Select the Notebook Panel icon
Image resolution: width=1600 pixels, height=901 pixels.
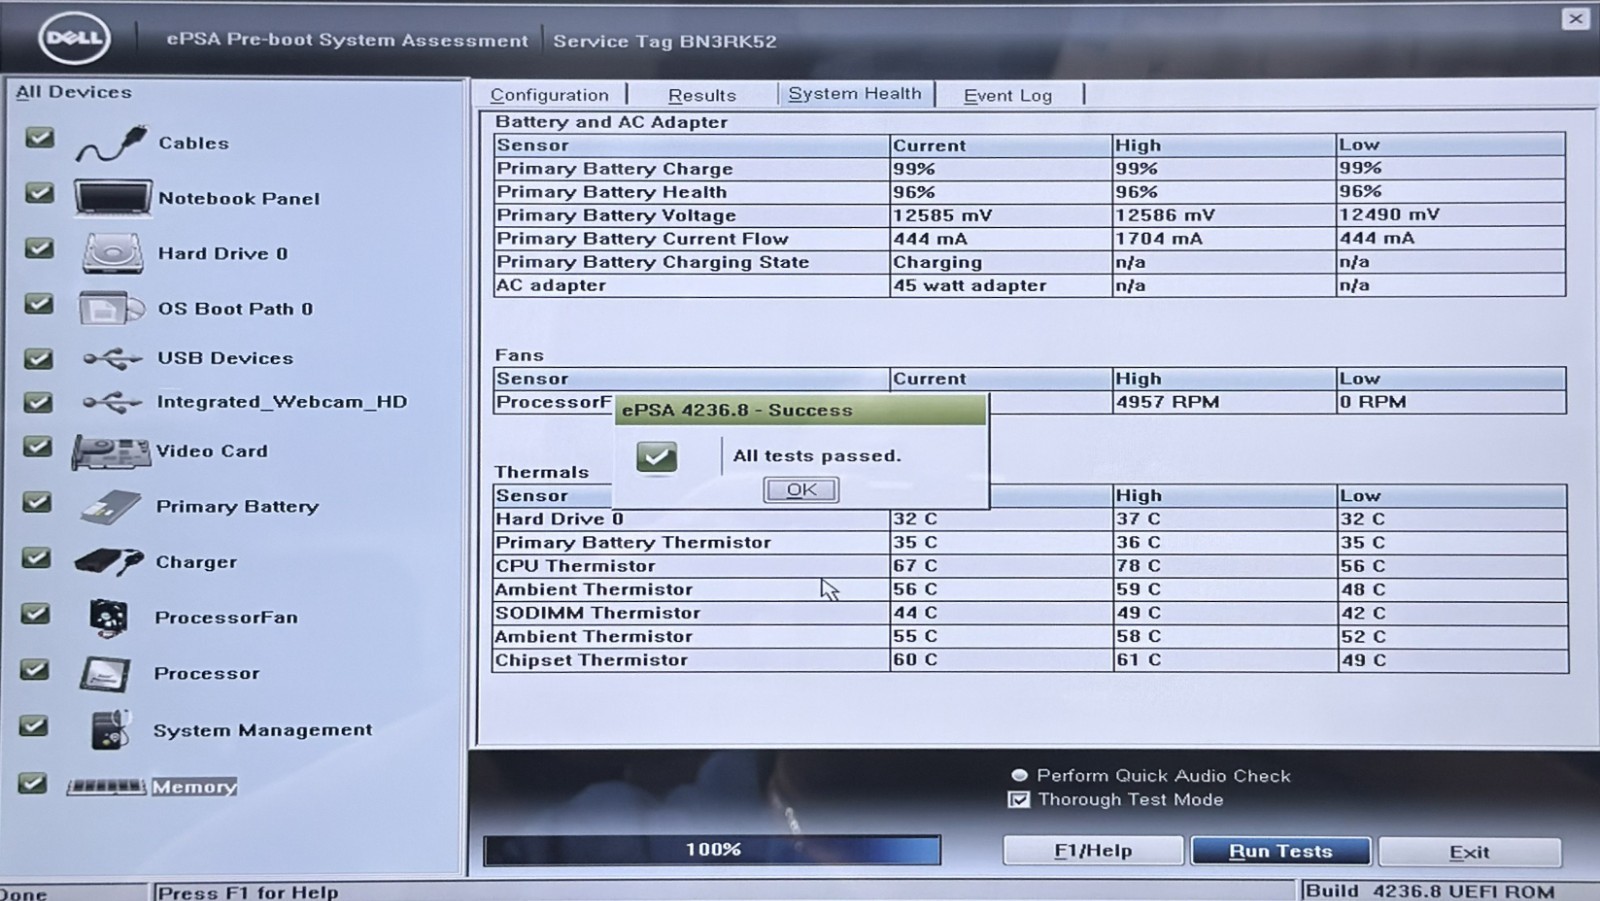tap(112, 198)
